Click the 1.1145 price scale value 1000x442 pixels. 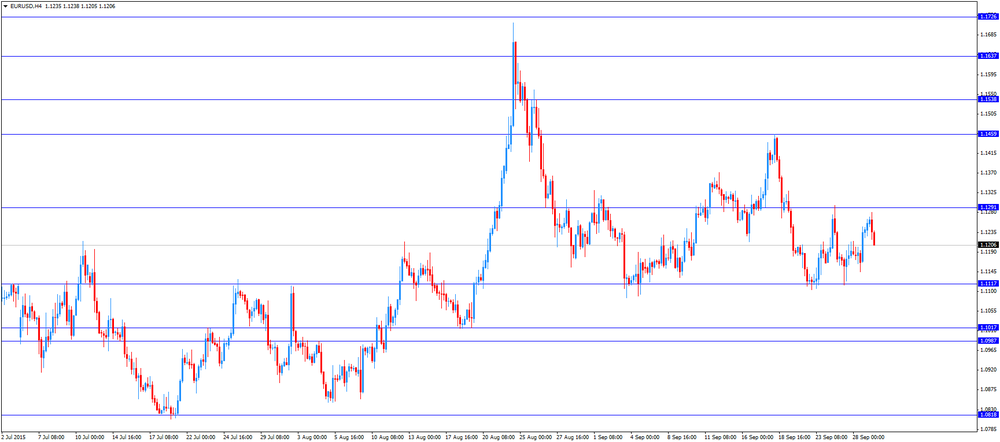click(x=987, y=272)
